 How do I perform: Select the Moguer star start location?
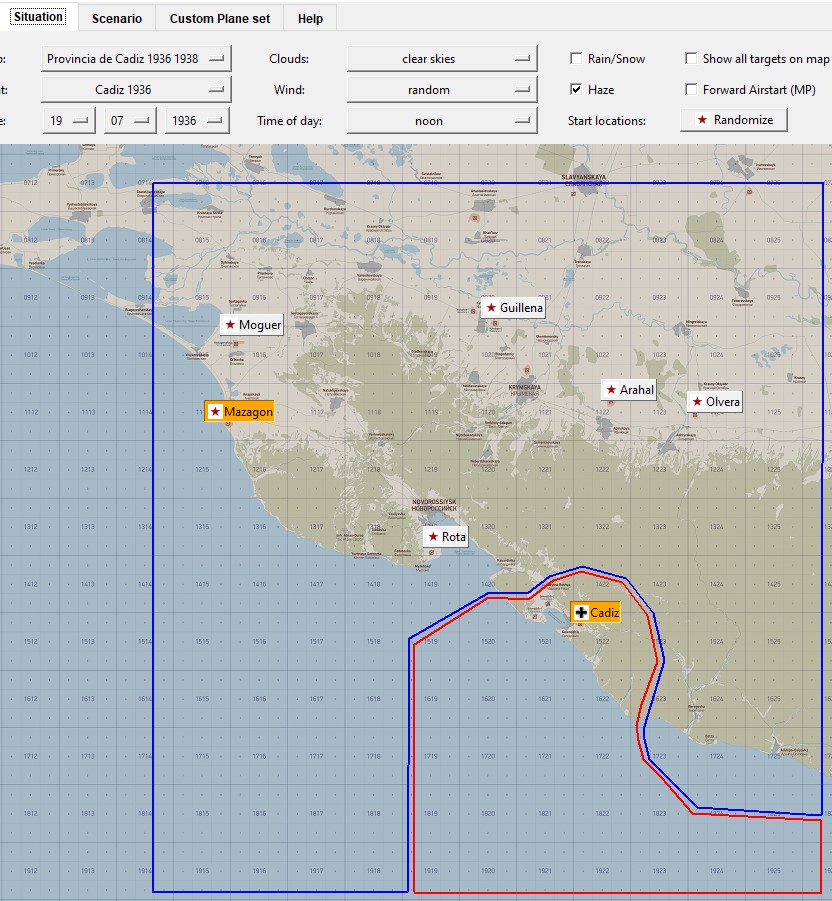click(x=252, y=325)
